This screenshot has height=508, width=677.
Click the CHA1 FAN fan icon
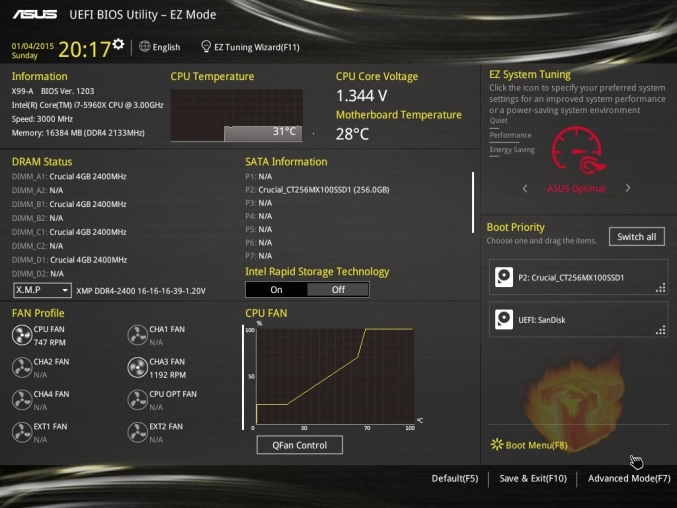[x=138, y=335]
